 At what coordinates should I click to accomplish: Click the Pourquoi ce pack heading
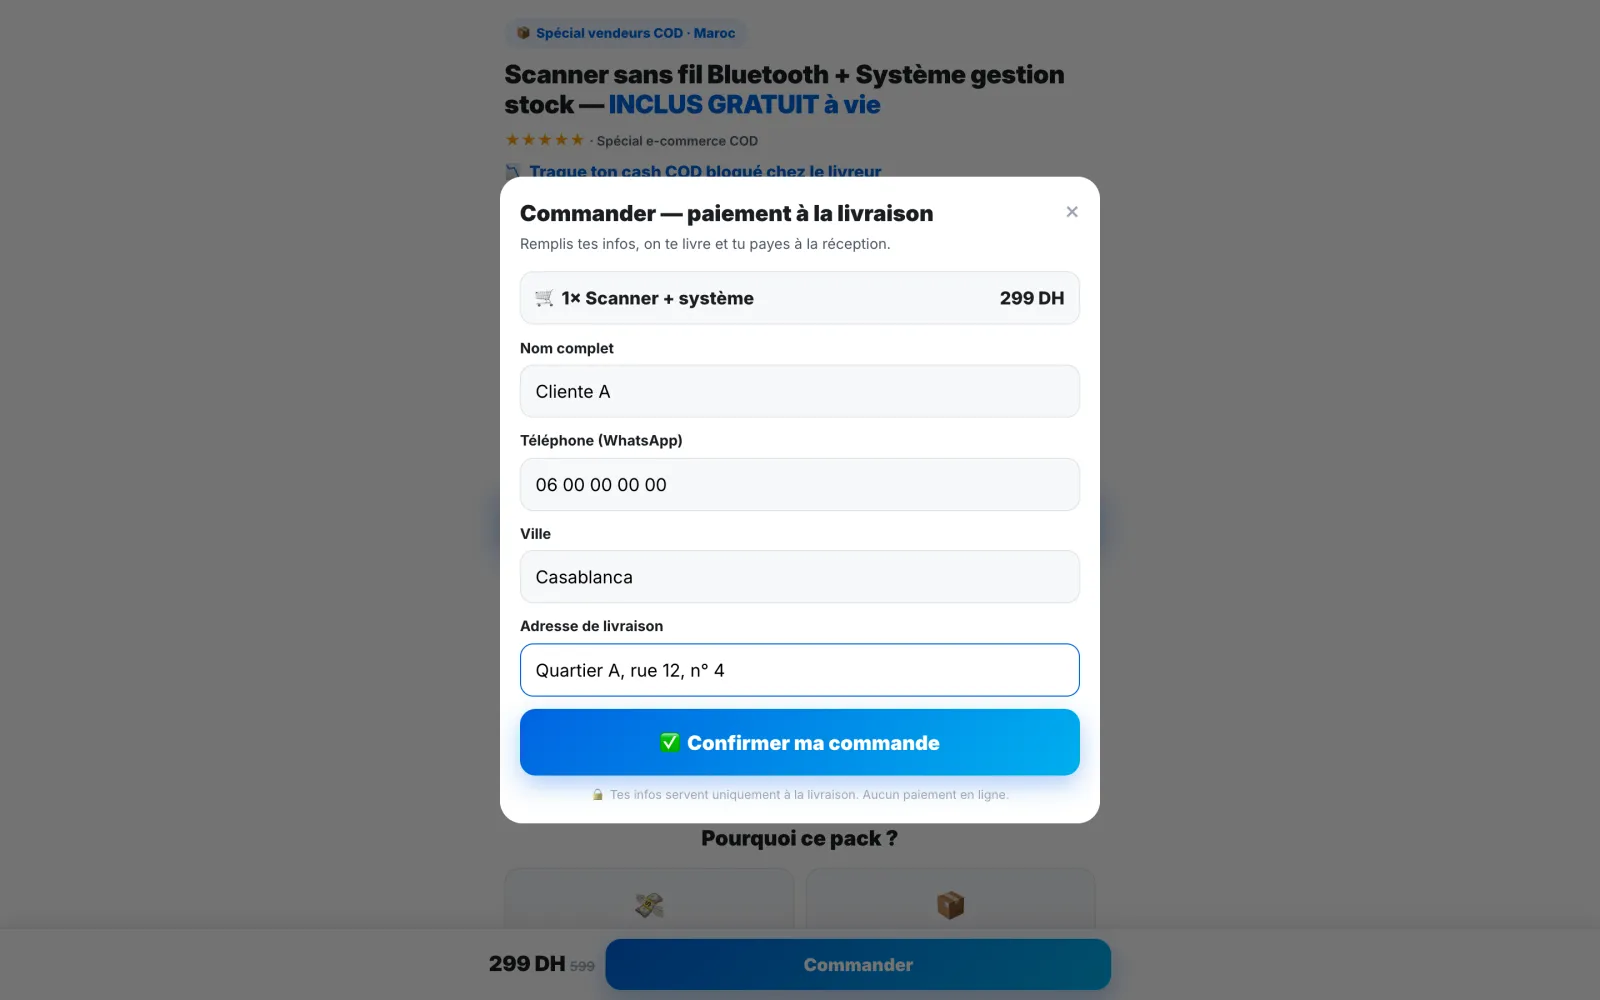point(800,838)
